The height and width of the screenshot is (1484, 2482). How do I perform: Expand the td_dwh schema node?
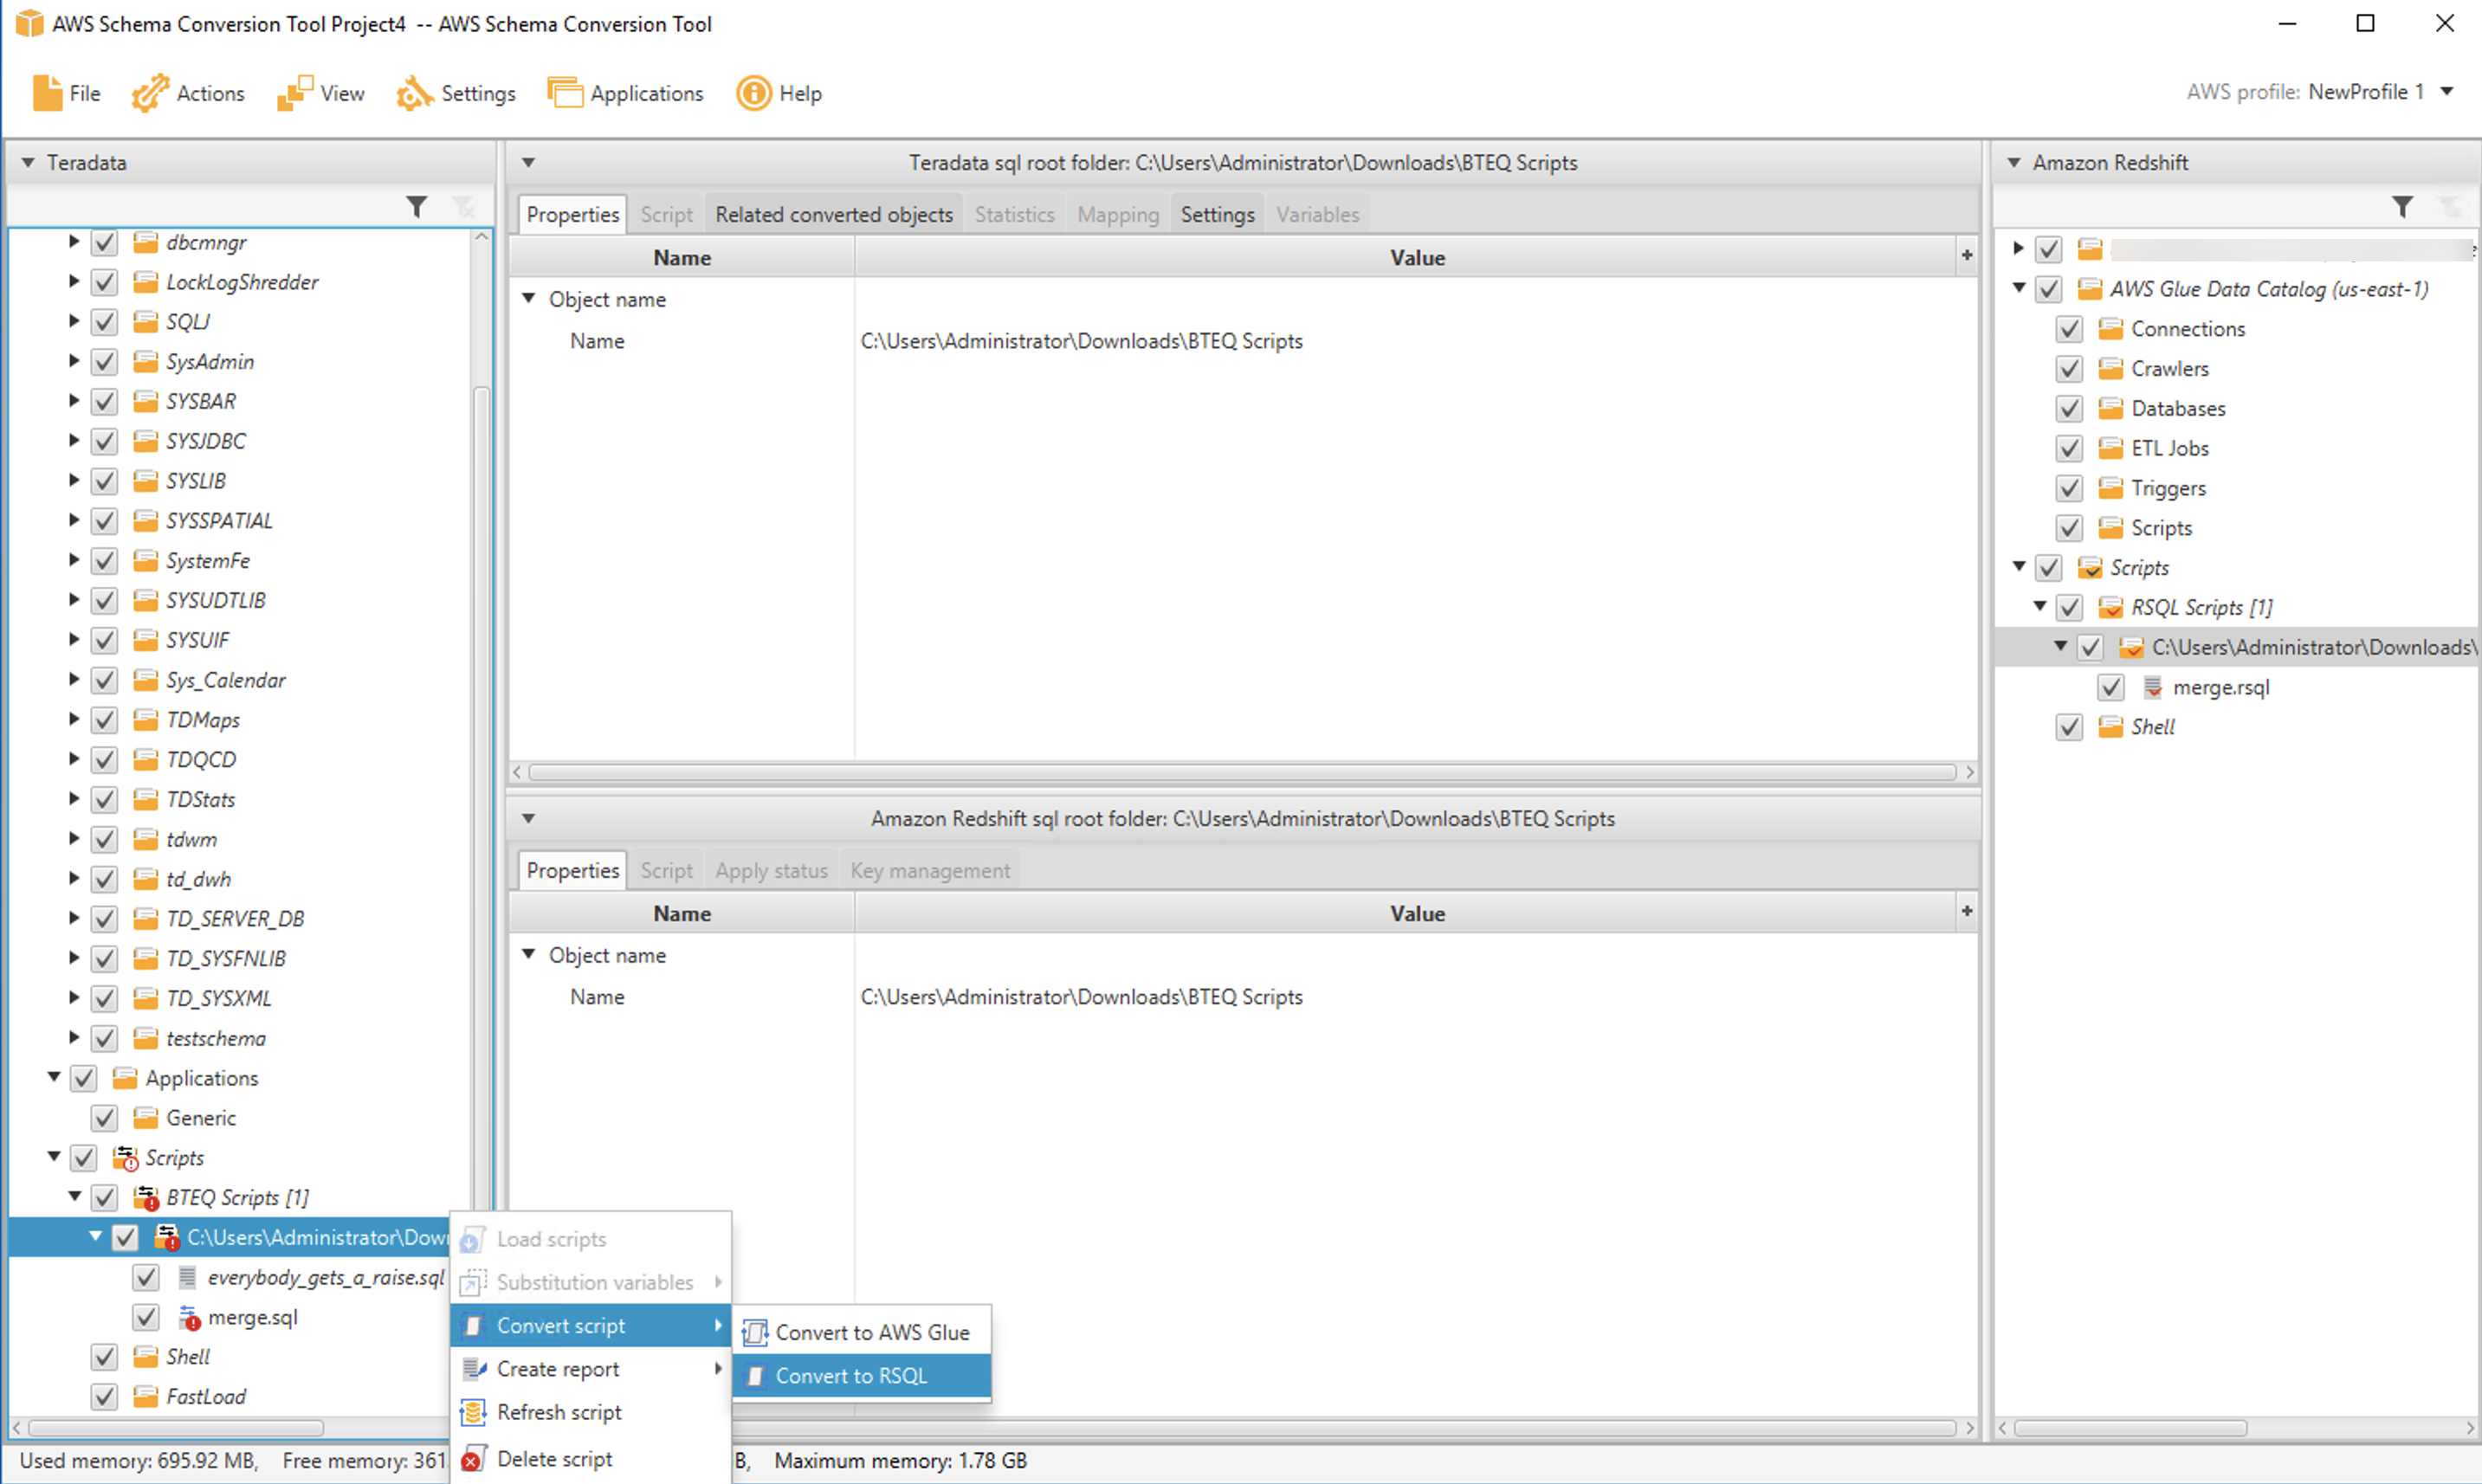[x=73, y=878]
